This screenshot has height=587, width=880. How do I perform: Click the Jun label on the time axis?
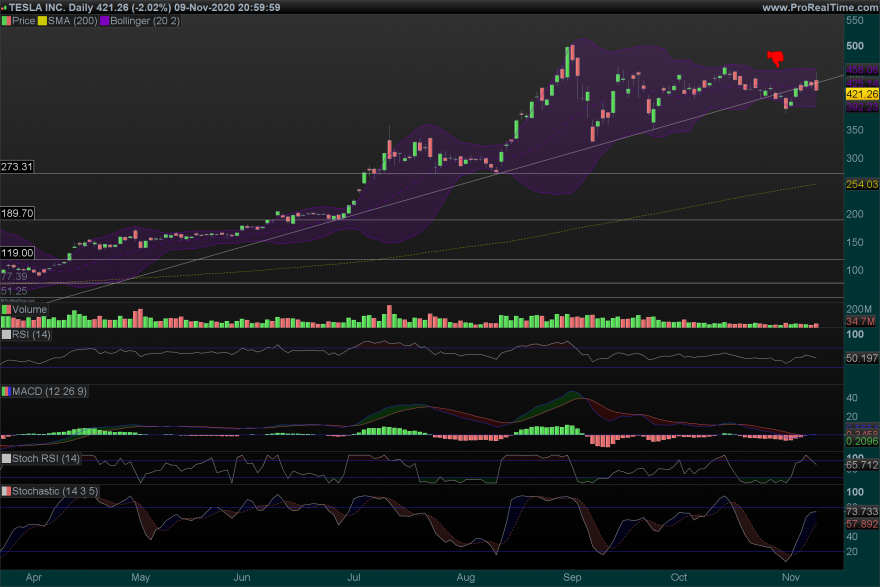pyautogui.click(x=242, y=577)
